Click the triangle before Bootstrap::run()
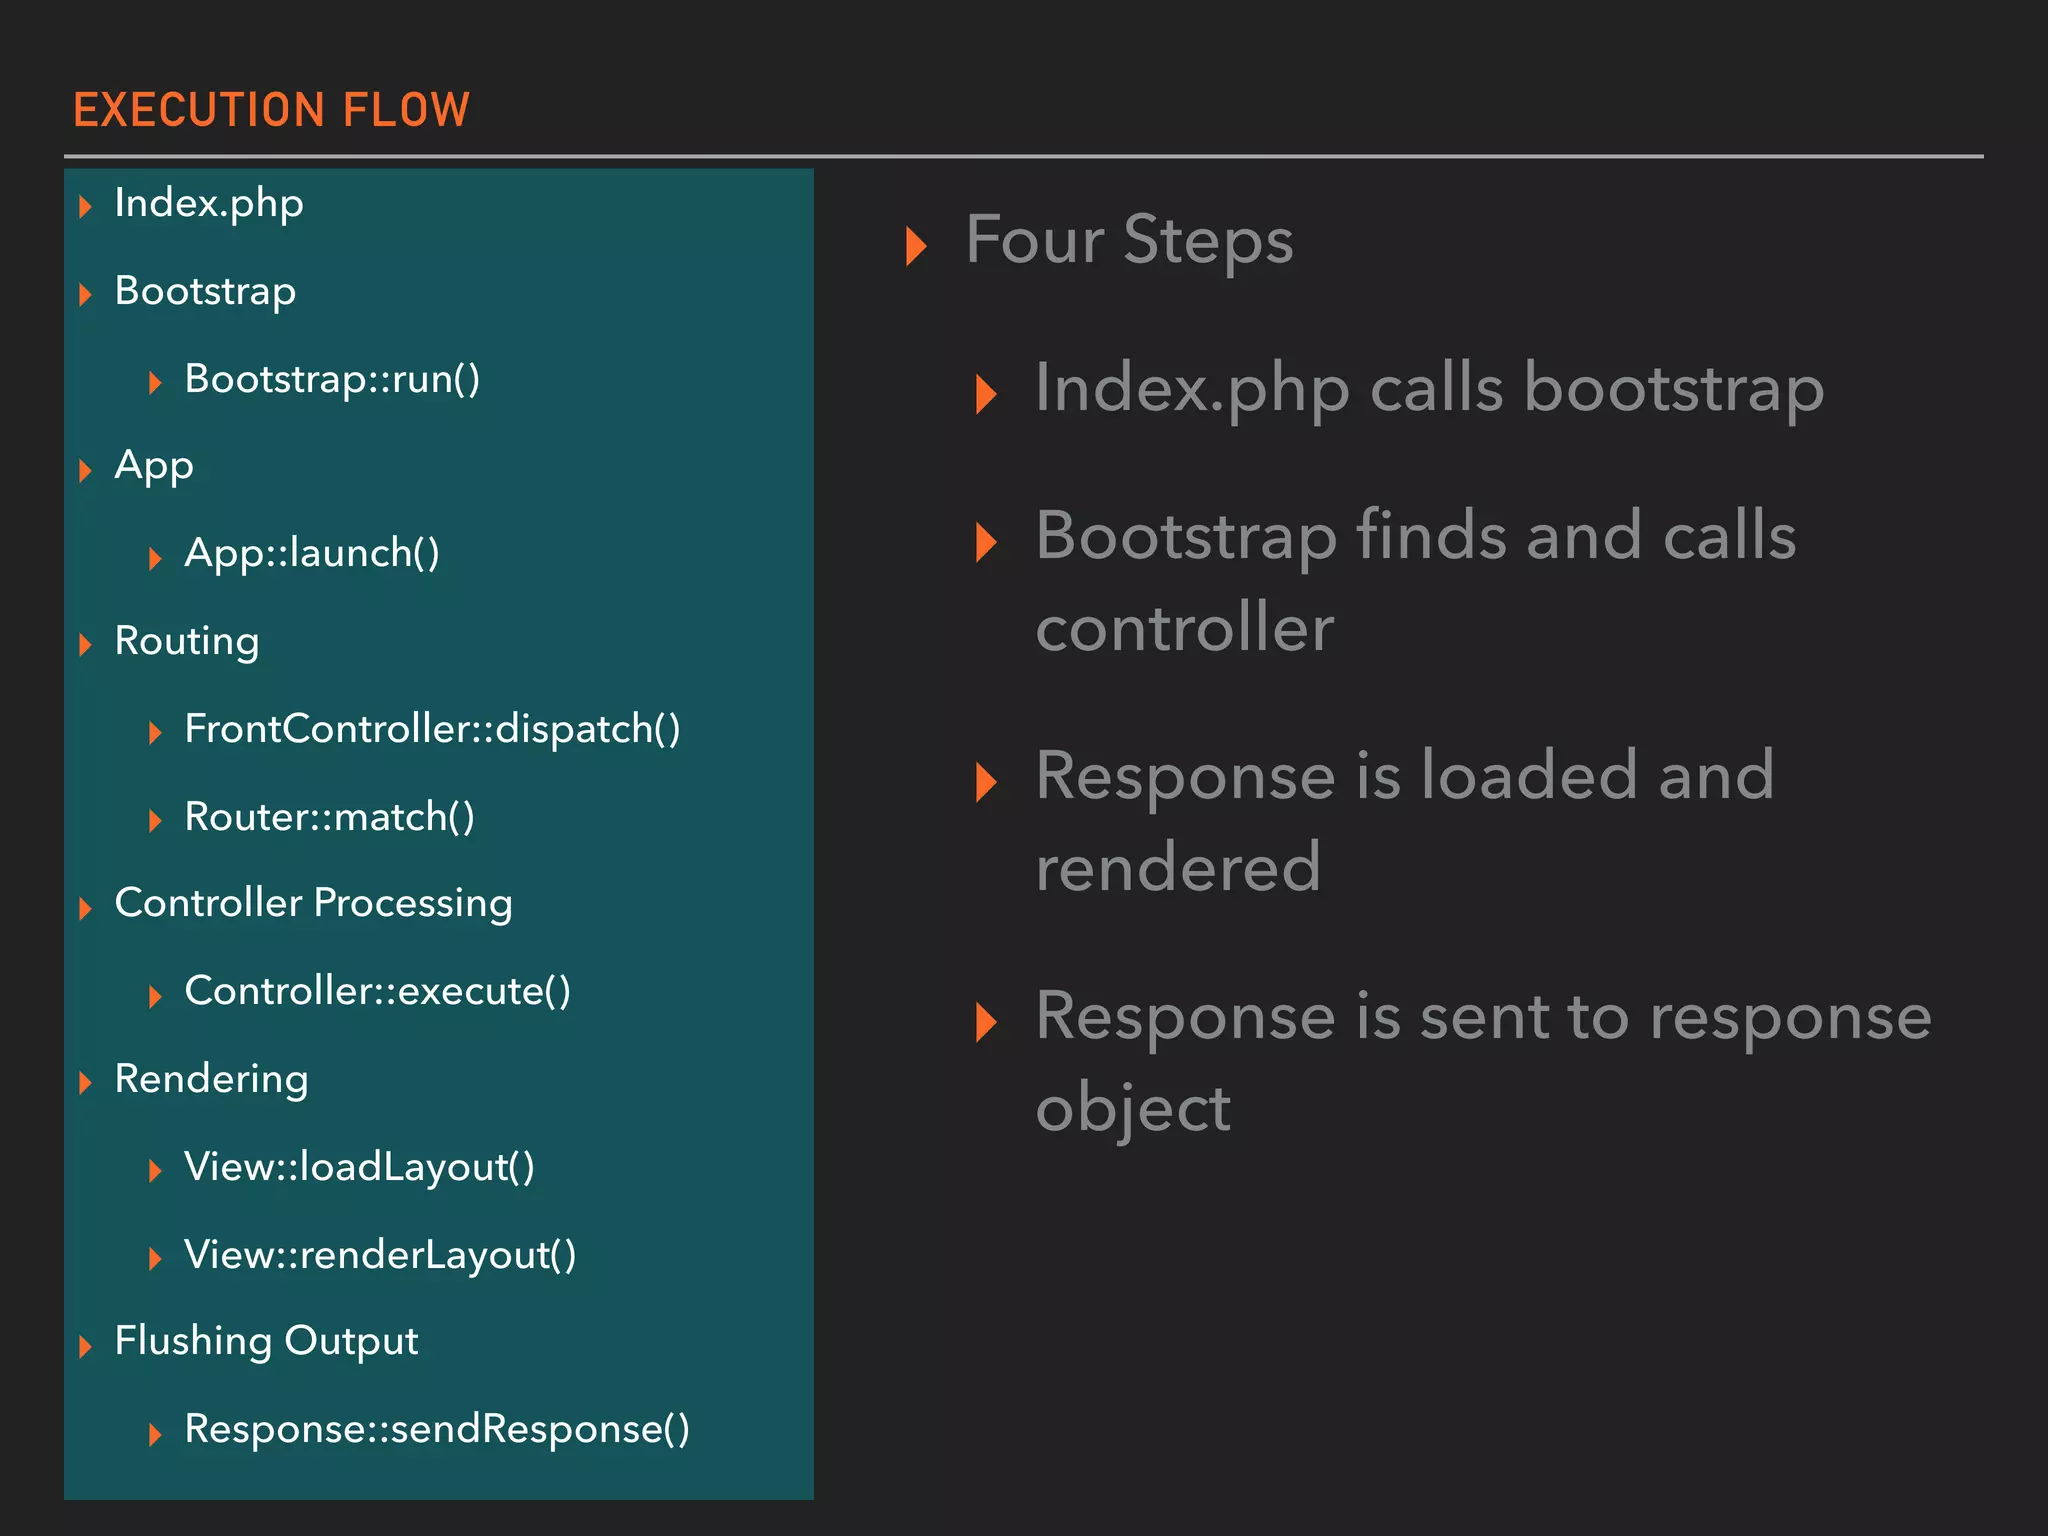The height and width of the screenshot is (1536, 2048). tap(155, 382)
